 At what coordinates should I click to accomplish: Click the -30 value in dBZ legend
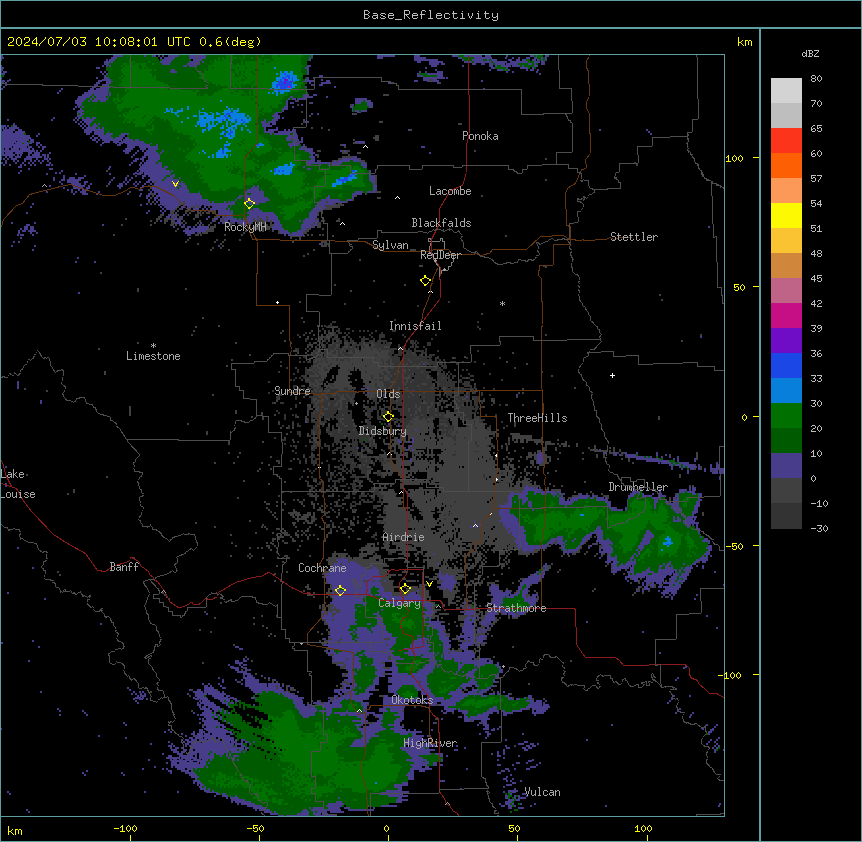pyautogui.click(x=819, y=528)
